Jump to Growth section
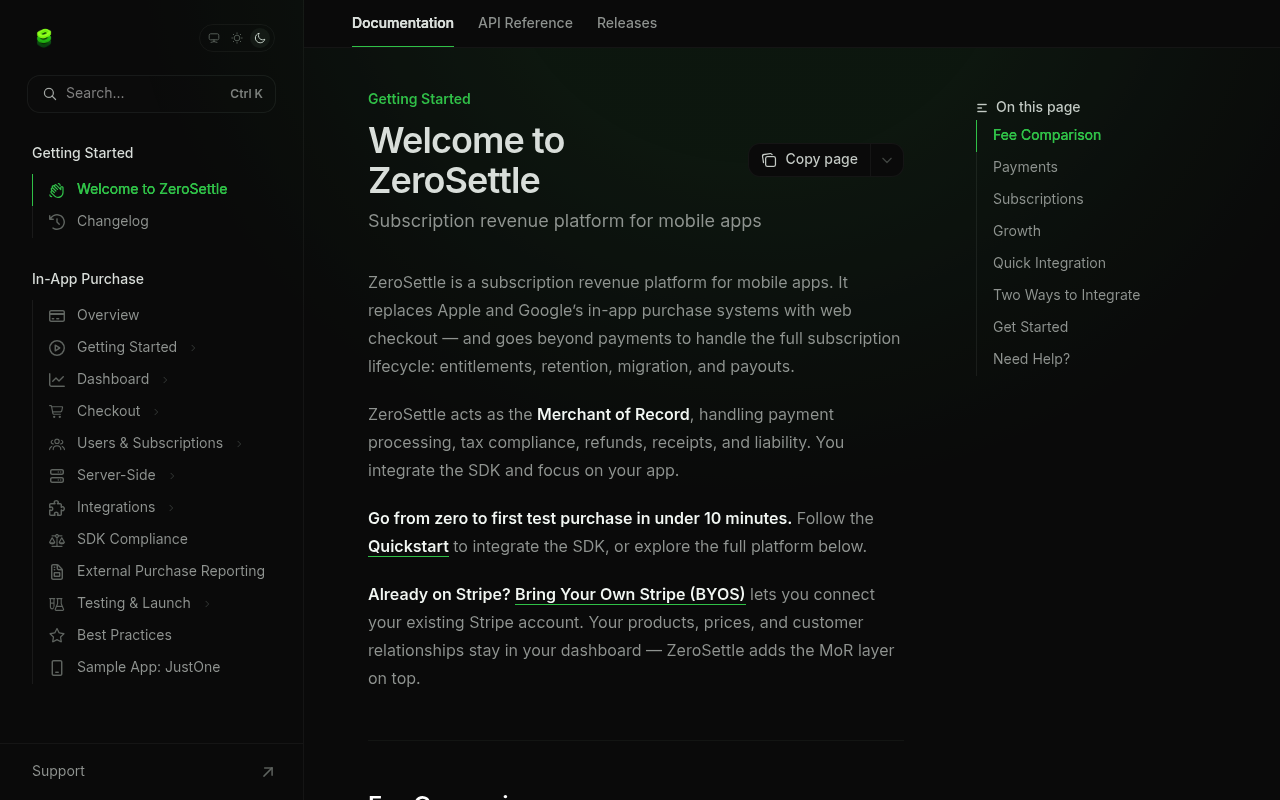The height and width of the screenshot is (800, 1280). (1017, 231)
